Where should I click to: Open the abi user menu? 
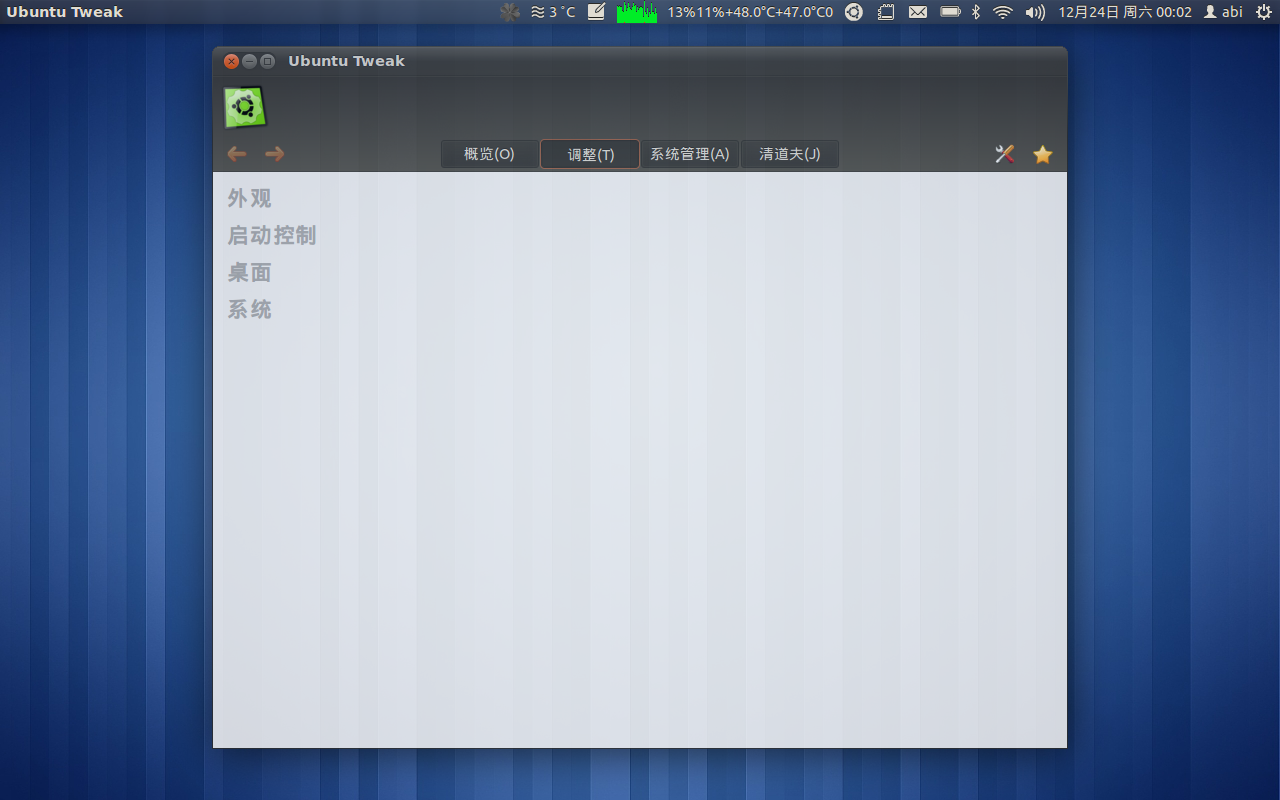(x=1224, y=12)
